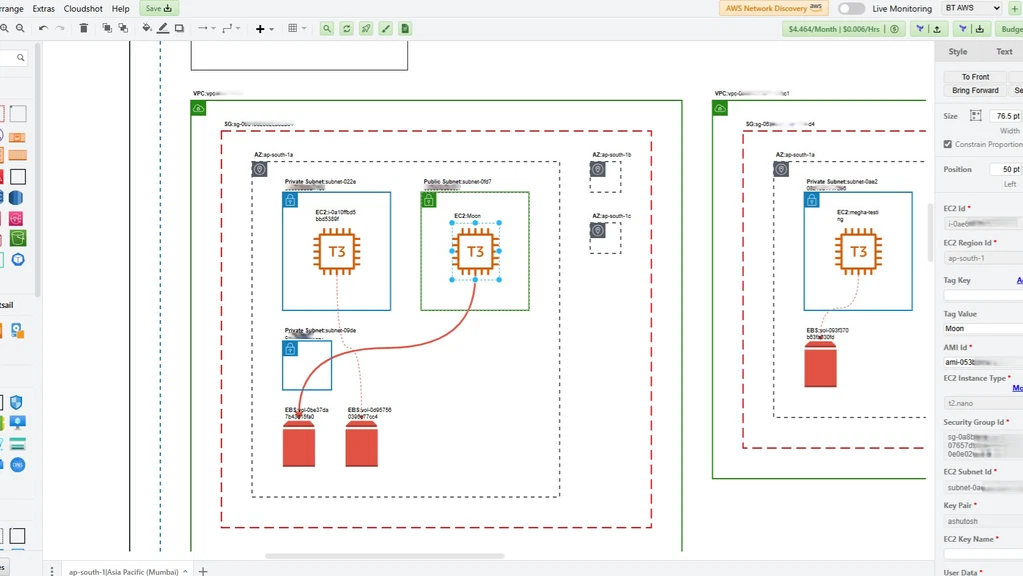Undo the last action
Image resolution: width=1023 pixels, height=576 pixels.
[43, 28]
